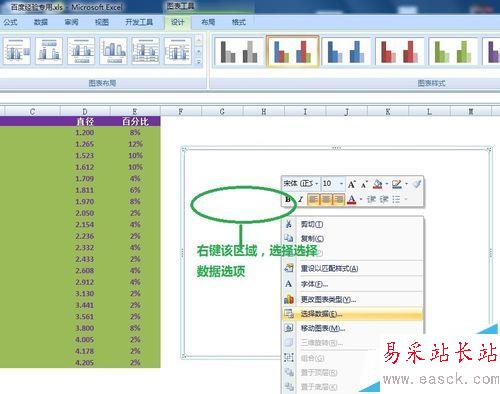Select the first chart layout thumbnail

(17, 51)
